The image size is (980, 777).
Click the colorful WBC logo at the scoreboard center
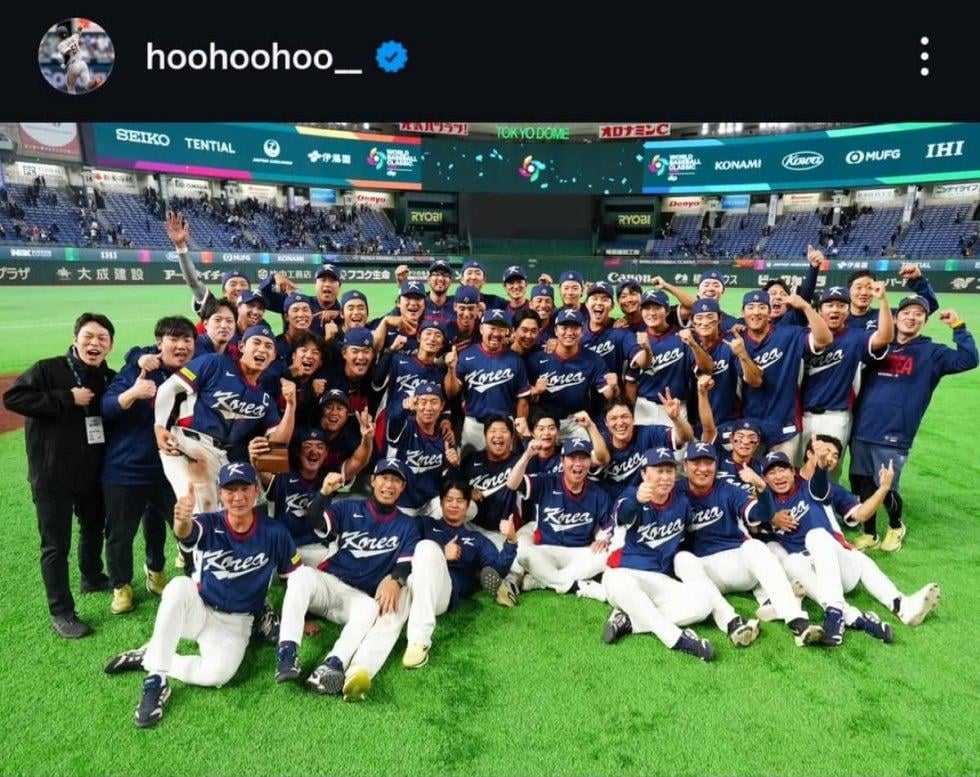point(532,169)
